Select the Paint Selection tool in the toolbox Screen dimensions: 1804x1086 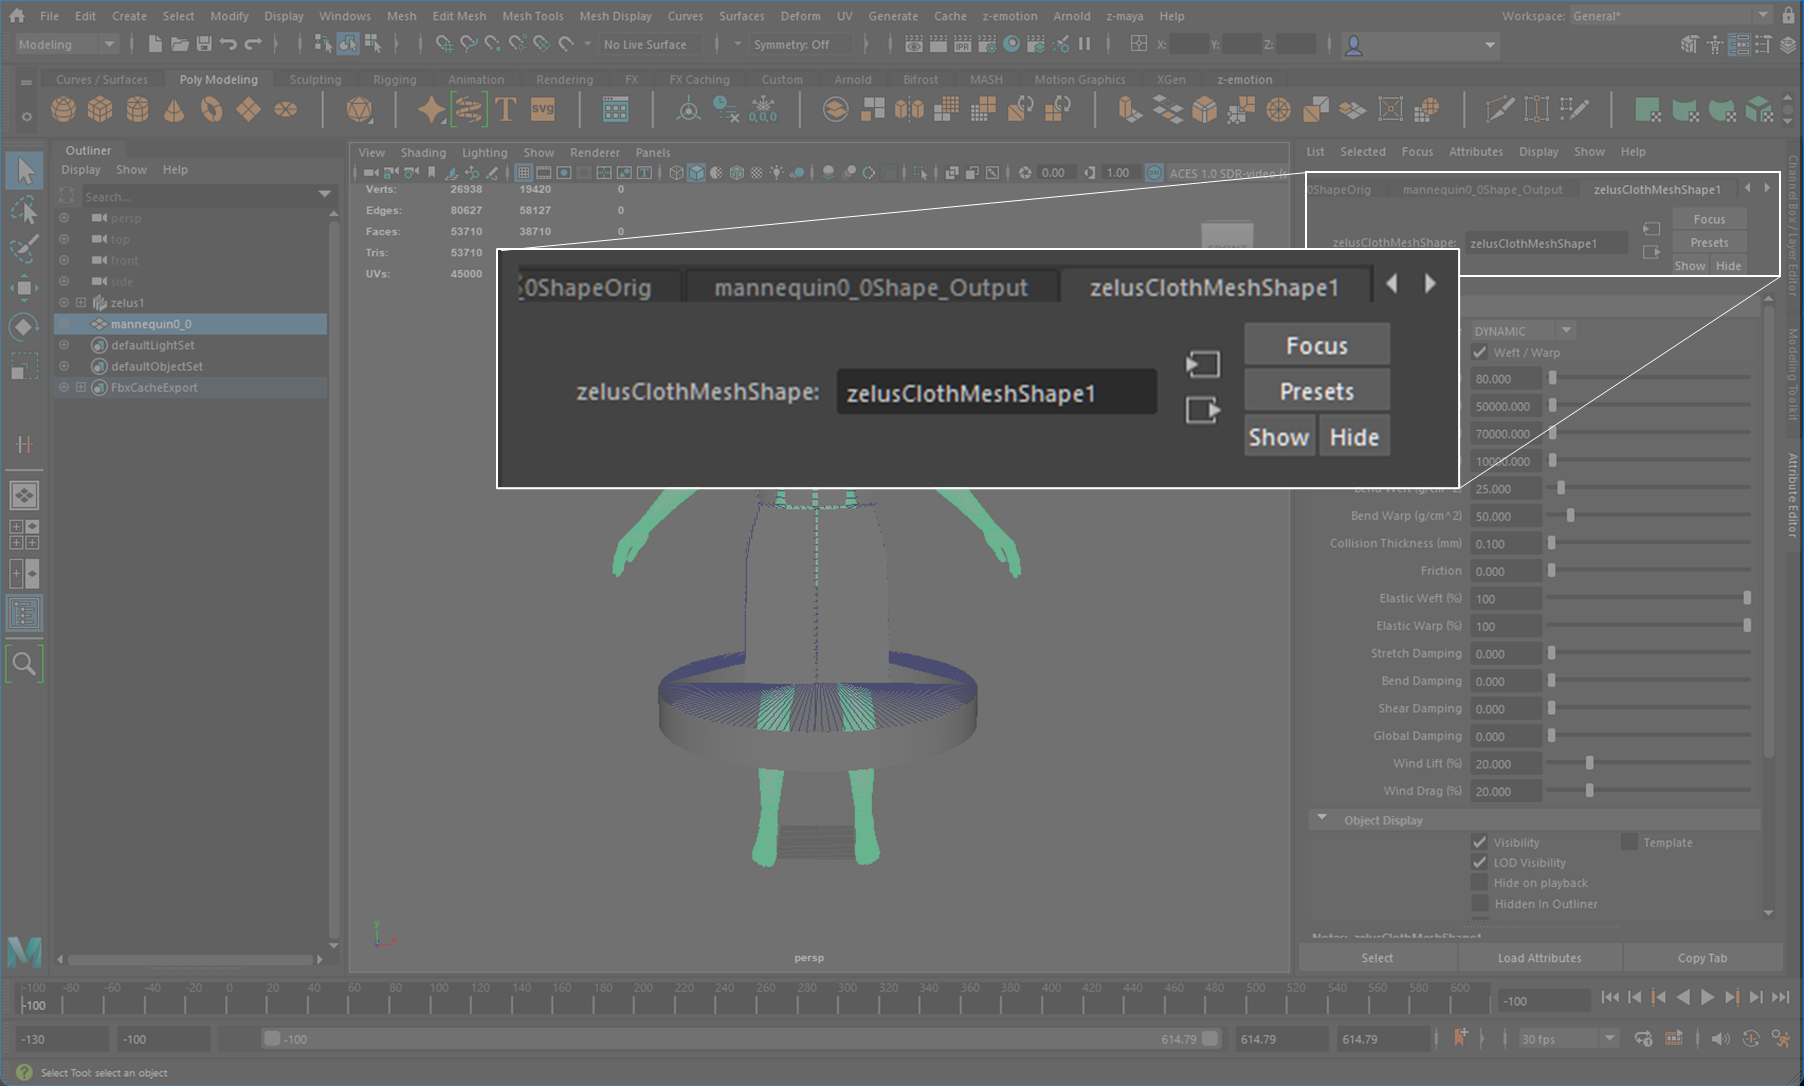point(25,249)
